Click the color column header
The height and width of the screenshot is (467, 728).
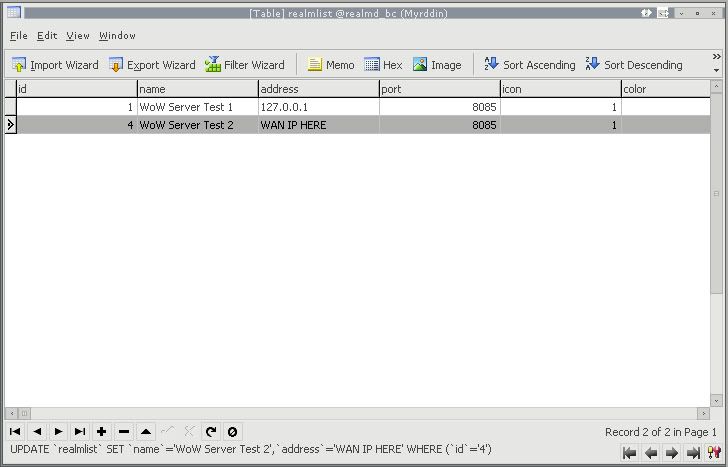(666, 89)
